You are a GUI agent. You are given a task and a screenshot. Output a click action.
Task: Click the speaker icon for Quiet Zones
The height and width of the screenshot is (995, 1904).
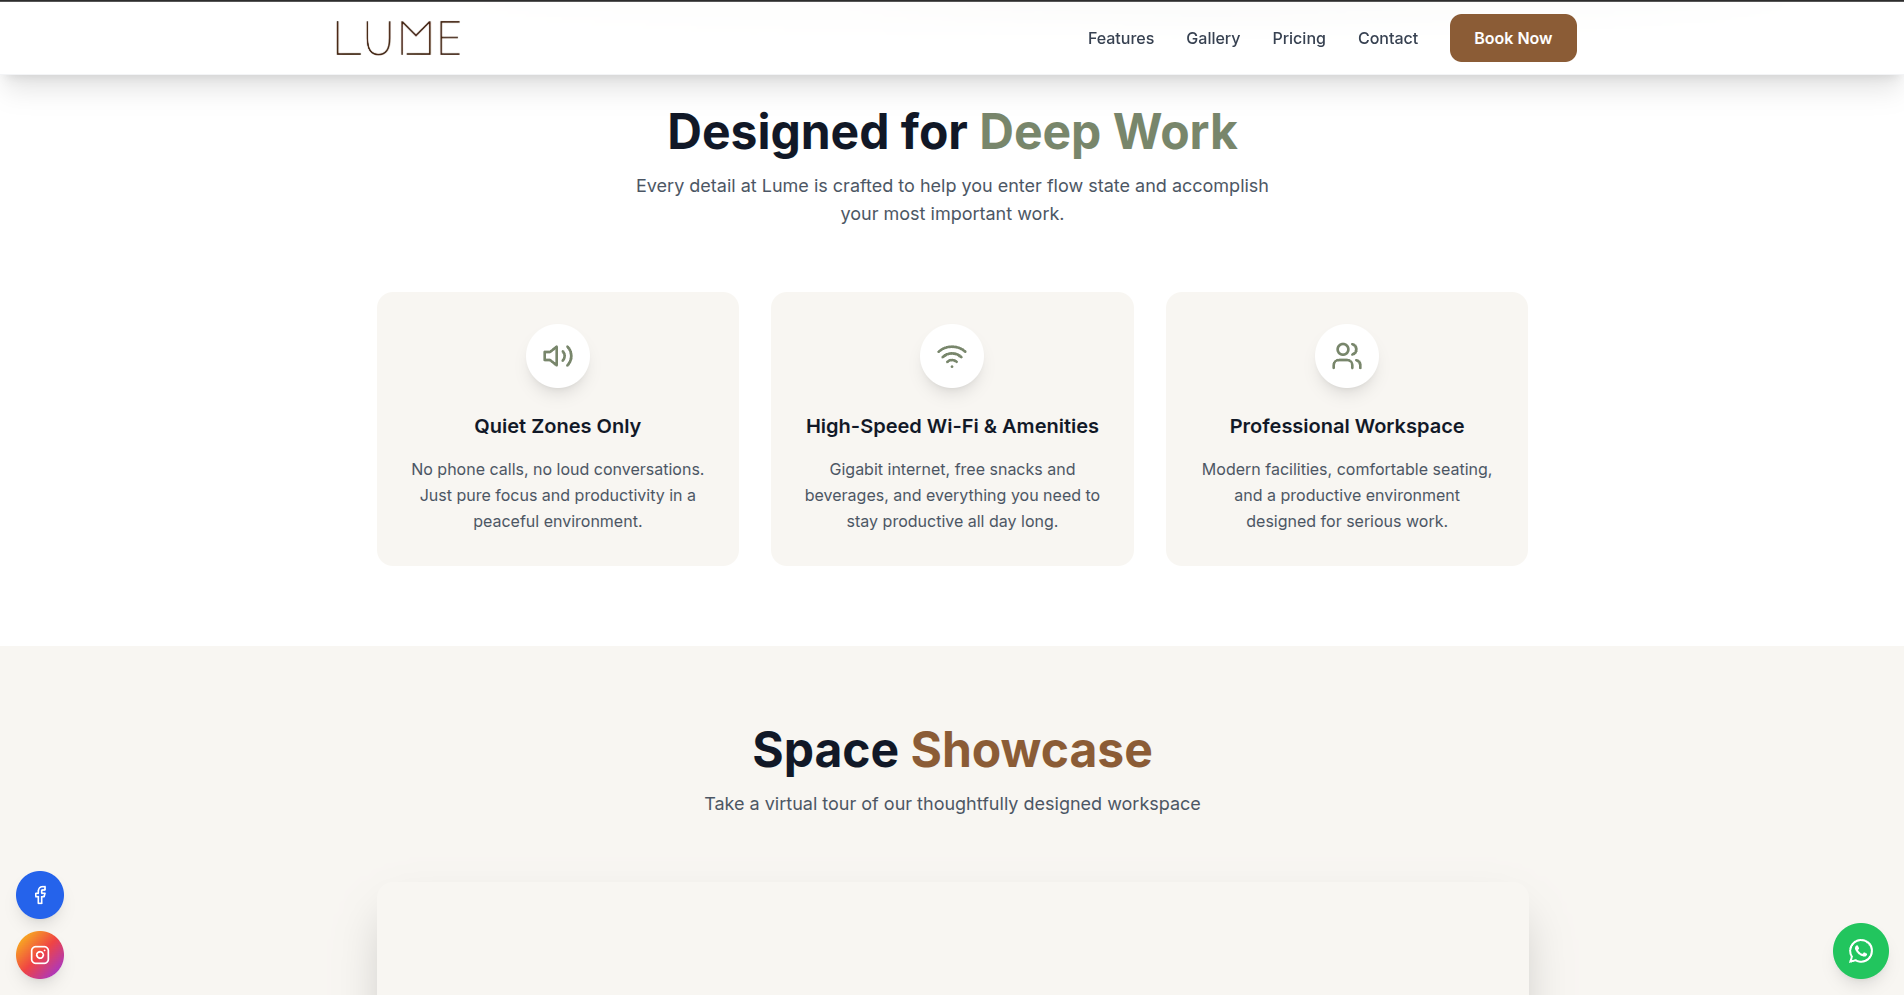point(557,356)
